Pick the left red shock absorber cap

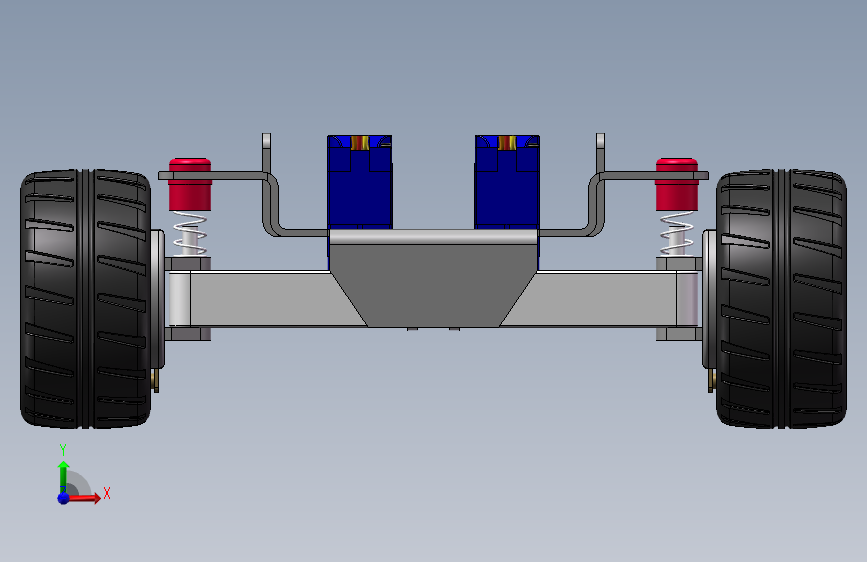(x=190, y=185)
